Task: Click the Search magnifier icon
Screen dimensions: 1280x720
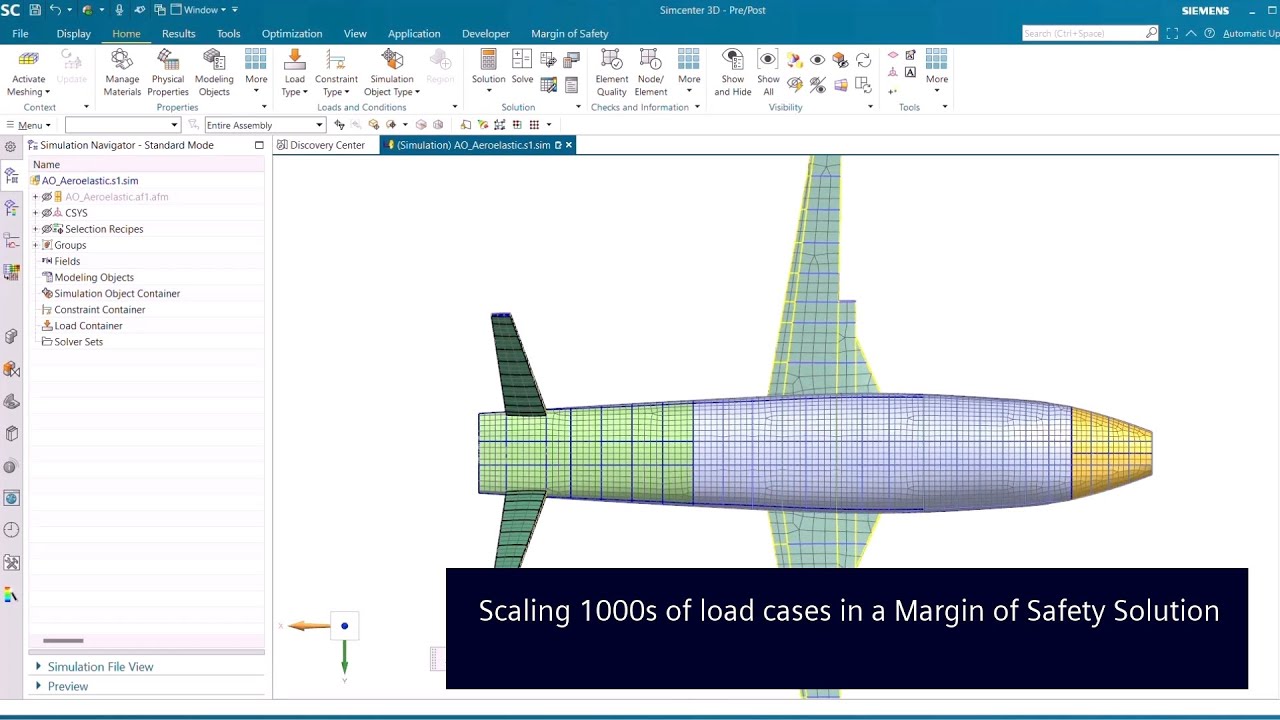Action: [1151, 33]
